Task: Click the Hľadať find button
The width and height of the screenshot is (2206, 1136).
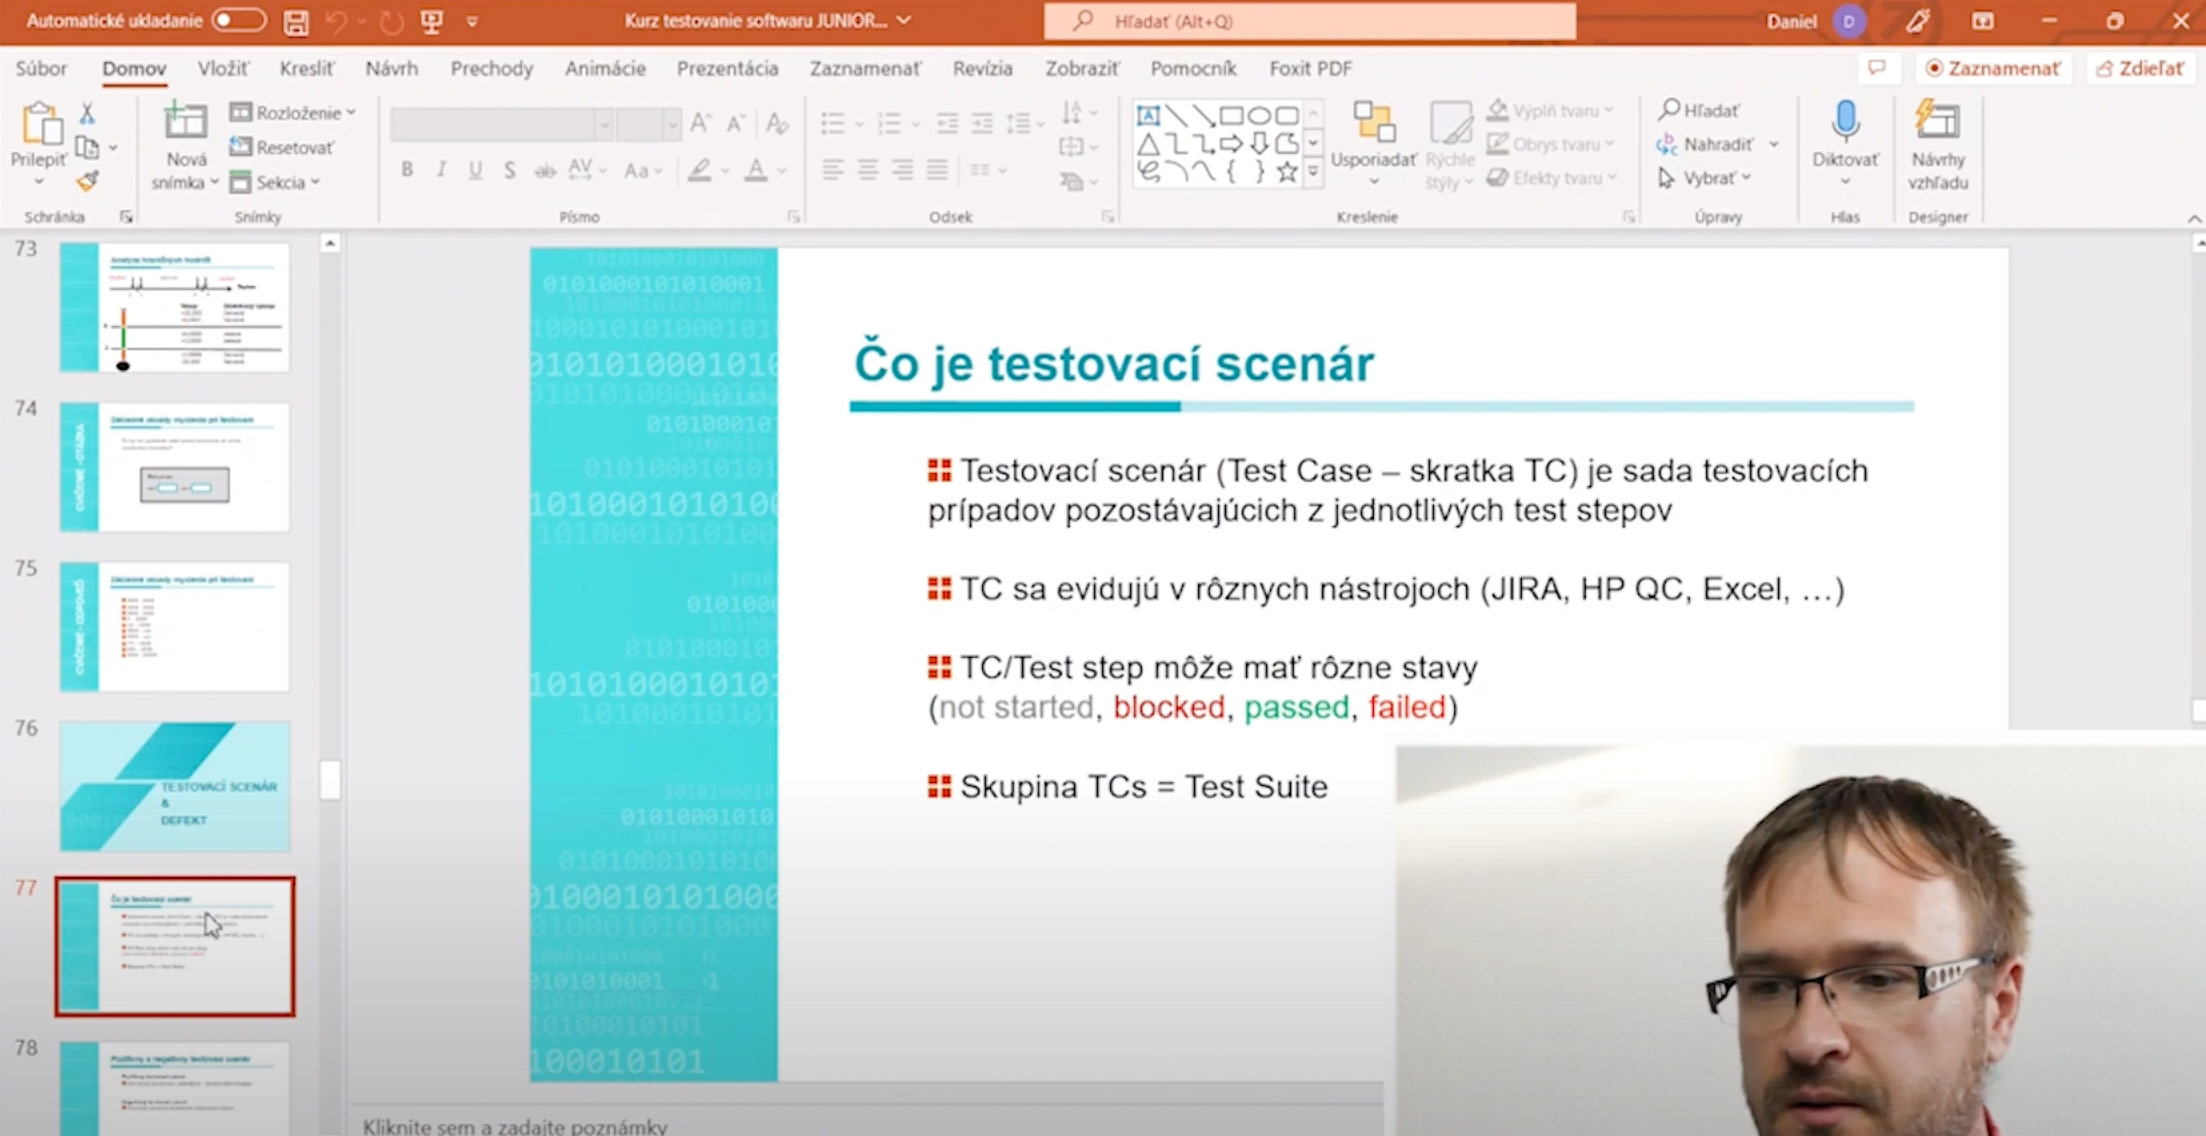Action: click(x=1699, y=110)
